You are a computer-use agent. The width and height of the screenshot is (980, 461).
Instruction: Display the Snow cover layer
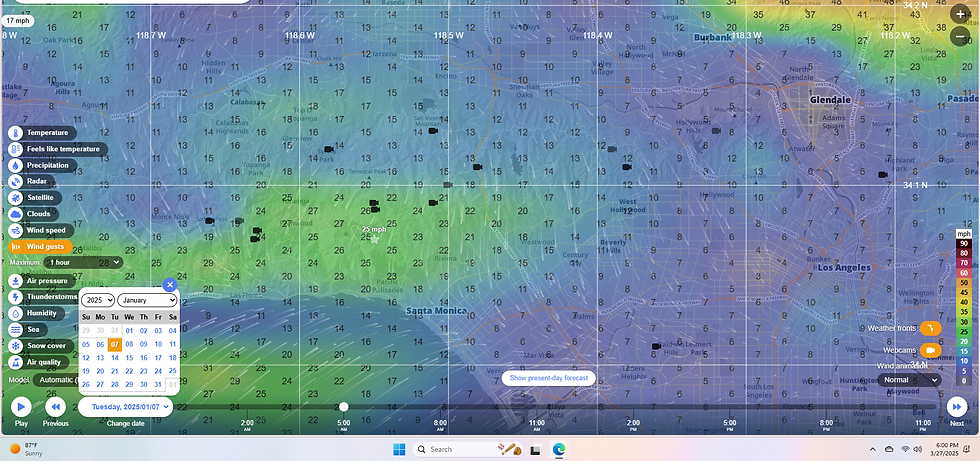tap(41, 345)
